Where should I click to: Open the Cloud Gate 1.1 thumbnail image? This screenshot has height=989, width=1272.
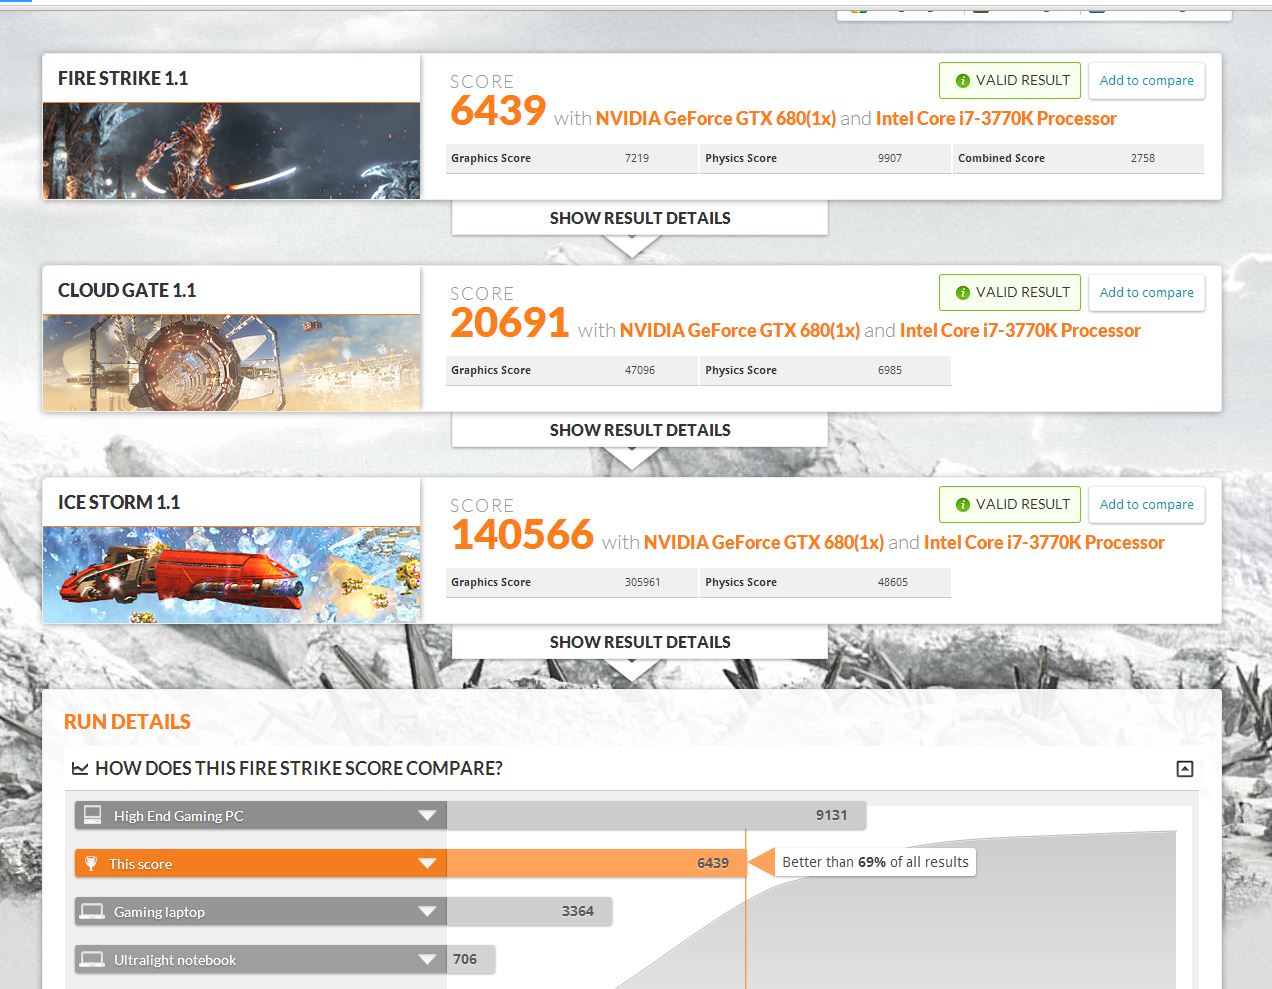[231, 363]
